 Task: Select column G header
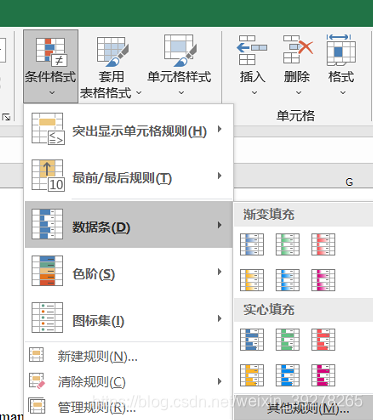pyautogui.click(x=349, y=182)
